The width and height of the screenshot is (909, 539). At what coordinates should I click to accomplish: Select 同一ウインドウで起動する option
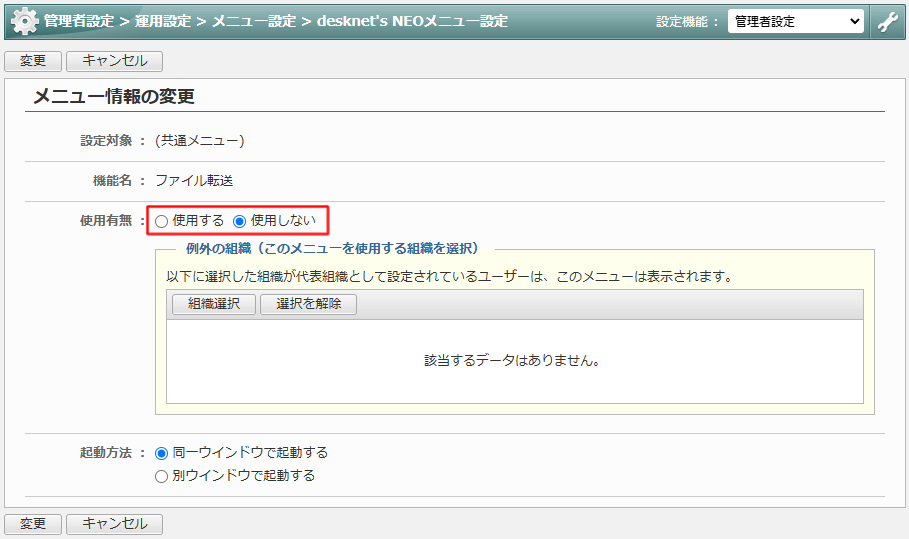point(162,453)
